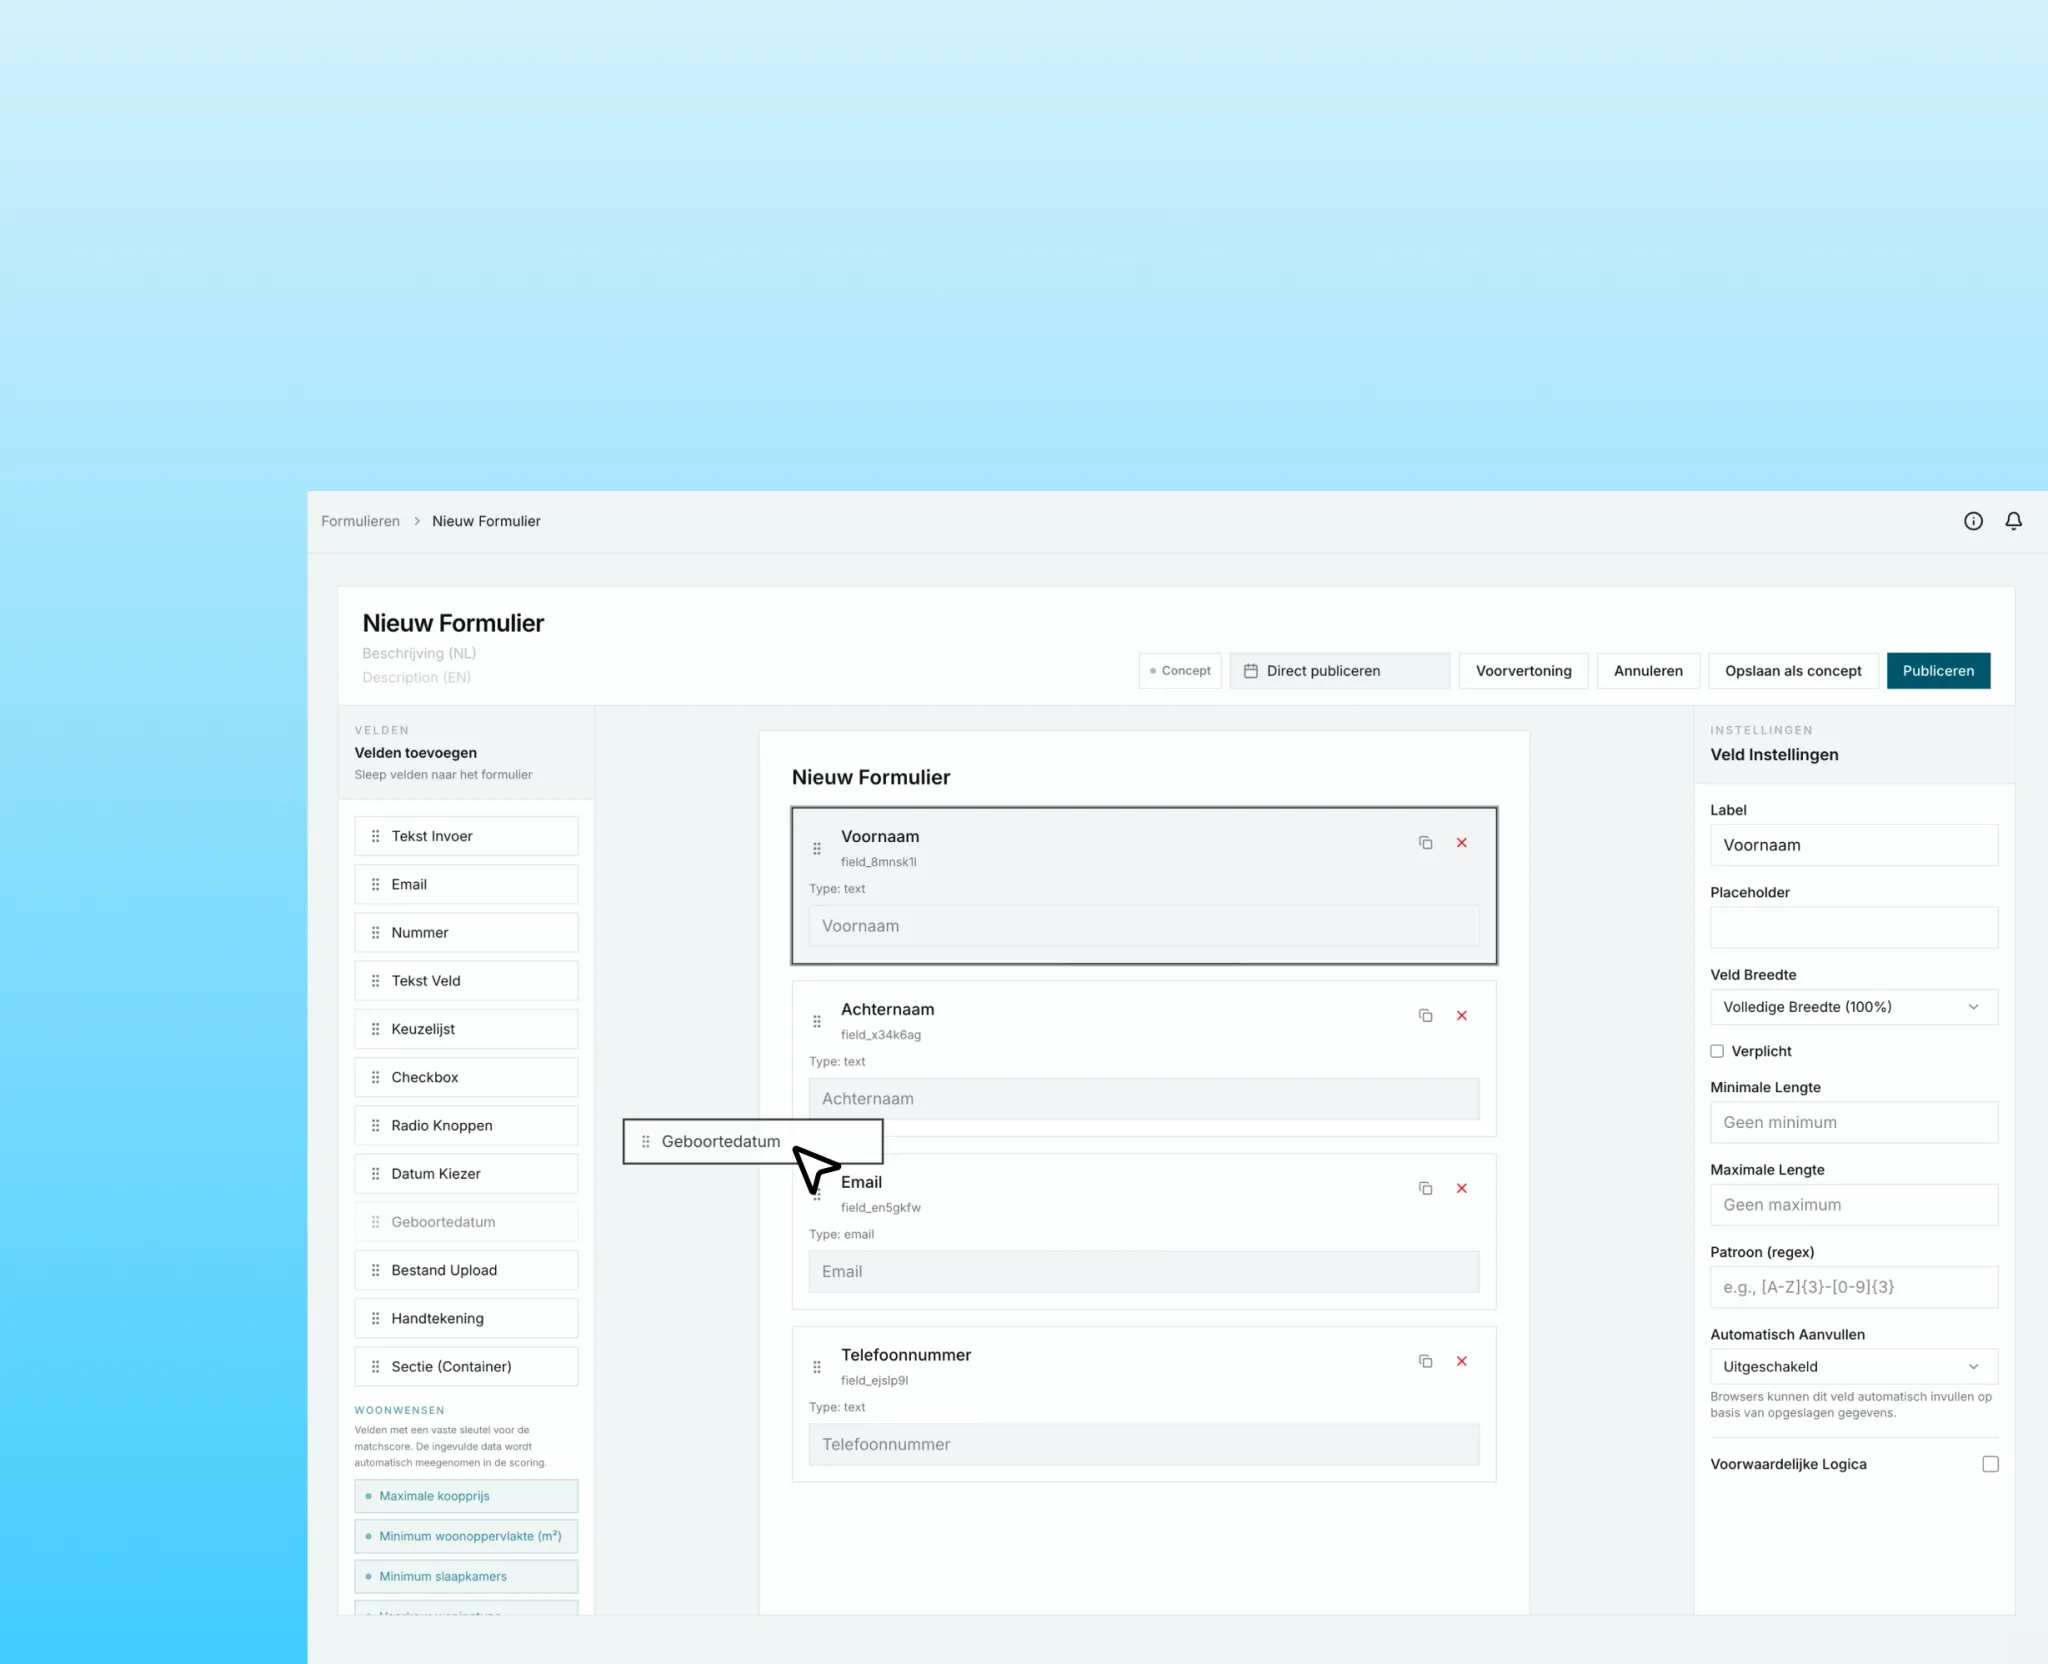Click the Placeholder input field
The image size is (2048, 1664).
click(1854, 928)
